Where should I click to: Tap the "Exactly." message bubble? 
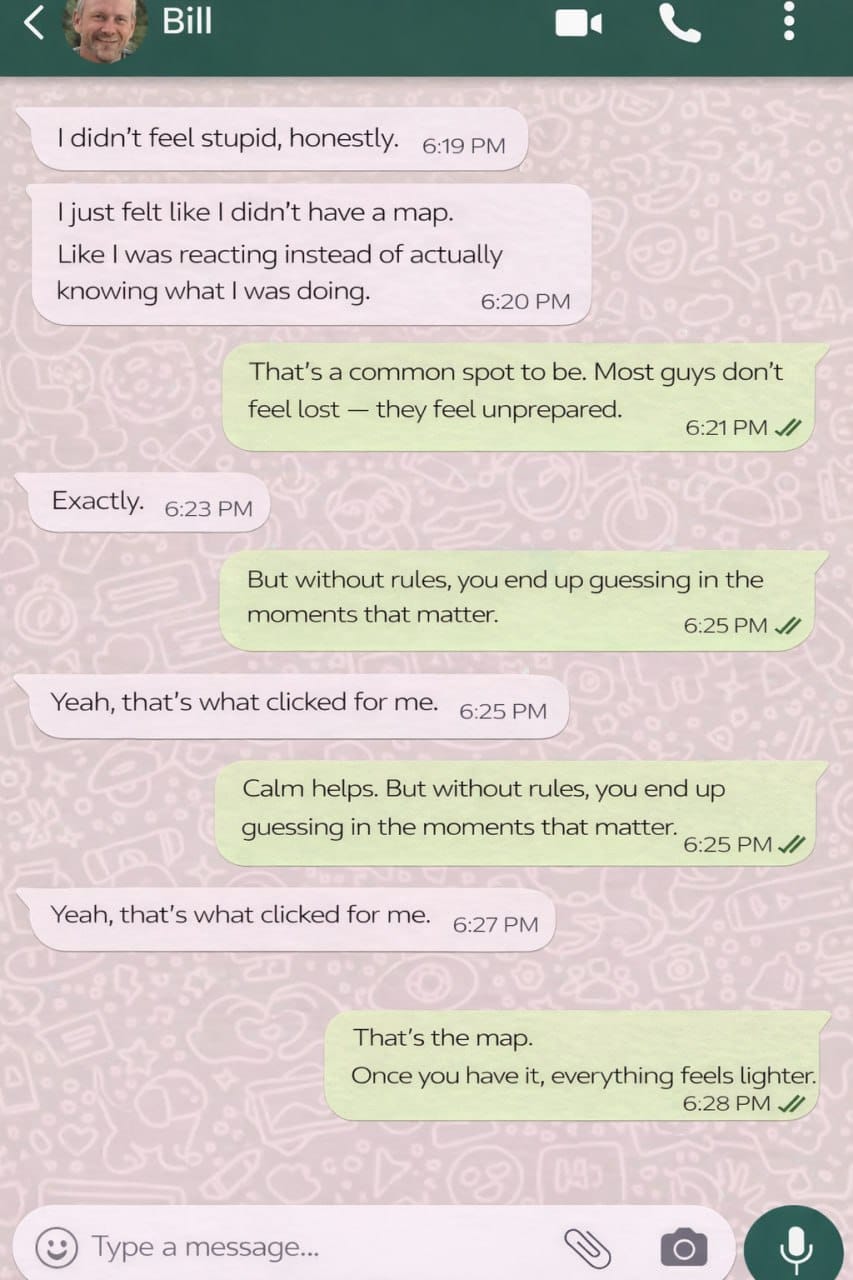(148, 502)
